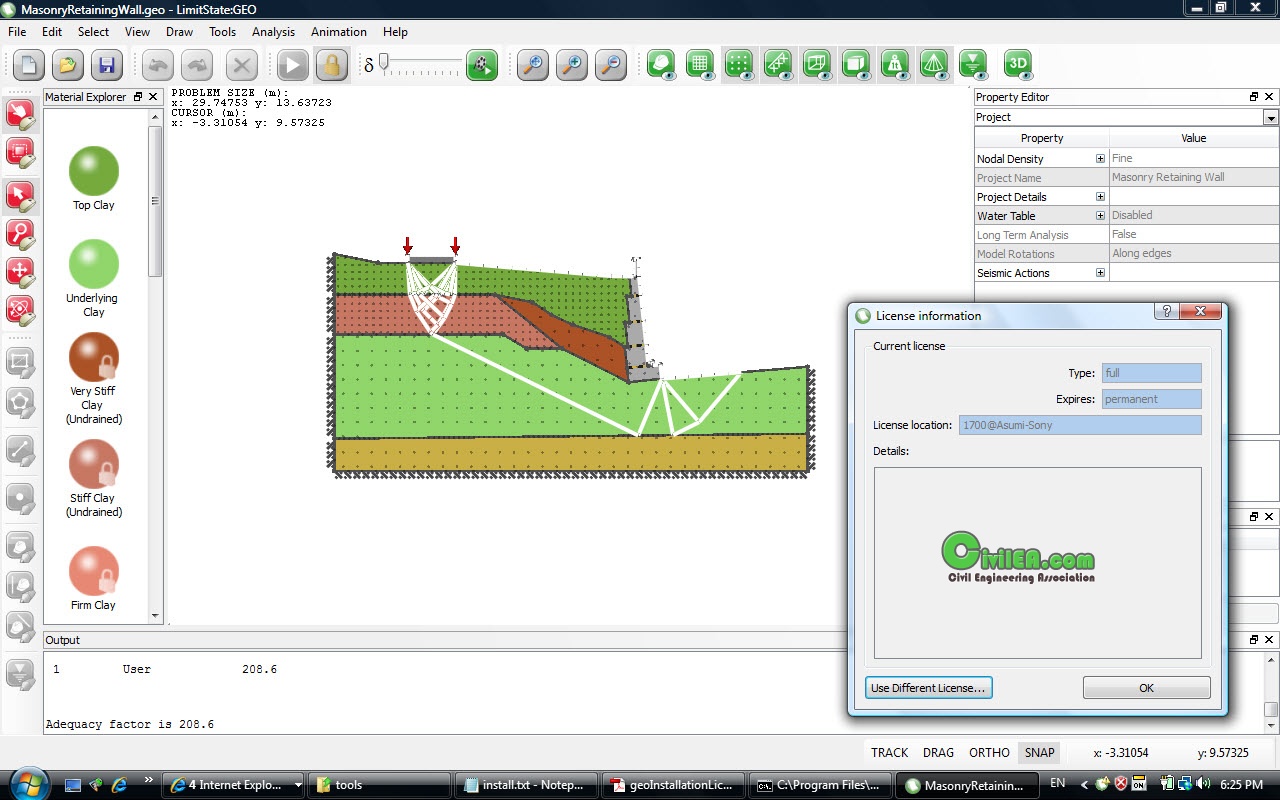Toggle grid visibility icon
Screen dimensions: 1280x800
[700, 65]
